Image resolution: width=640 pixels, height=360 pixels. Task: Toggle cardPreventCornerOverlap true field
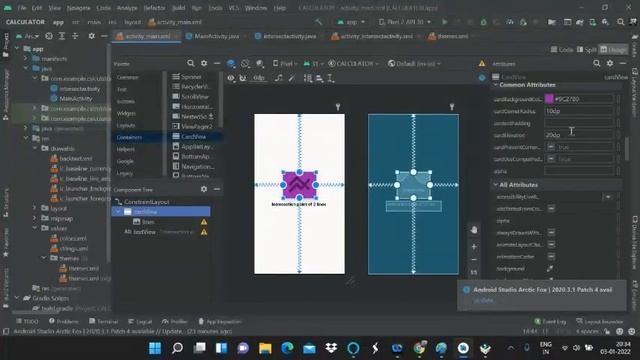[579, 147]
